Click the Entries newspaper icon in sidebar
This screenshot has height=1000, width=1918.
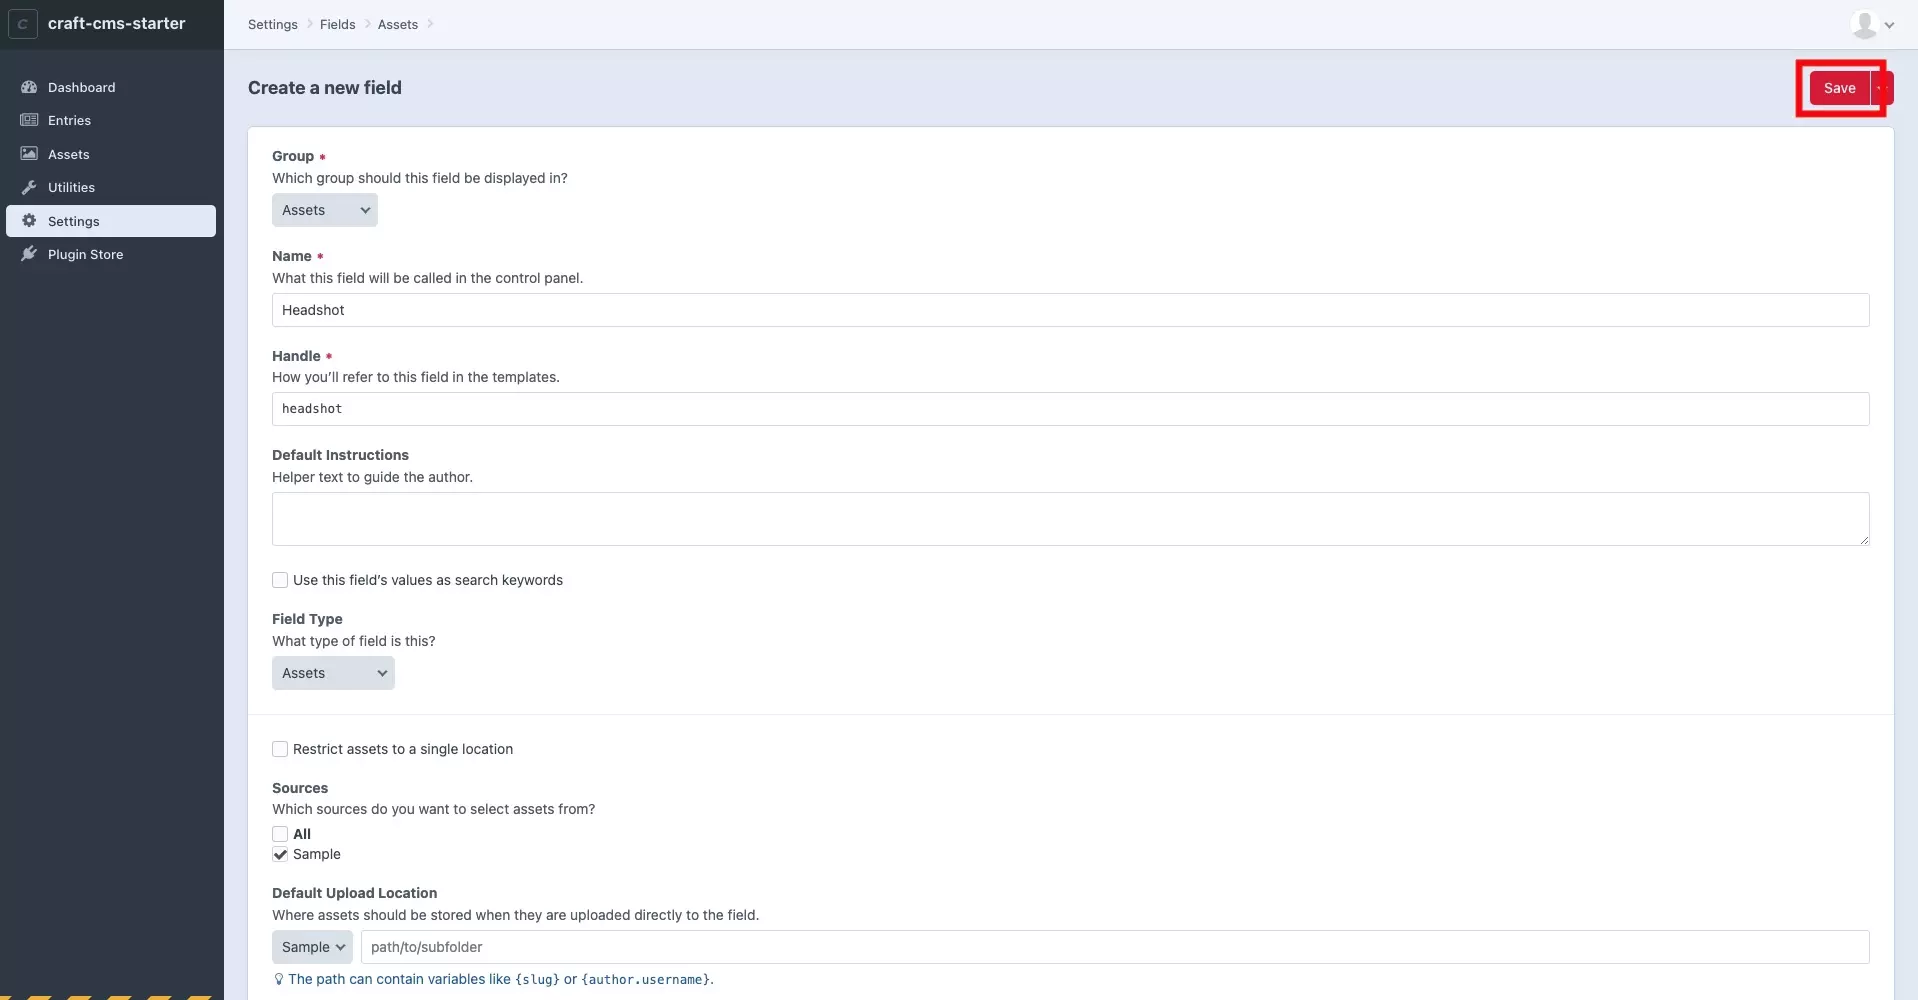pos(29,120)
